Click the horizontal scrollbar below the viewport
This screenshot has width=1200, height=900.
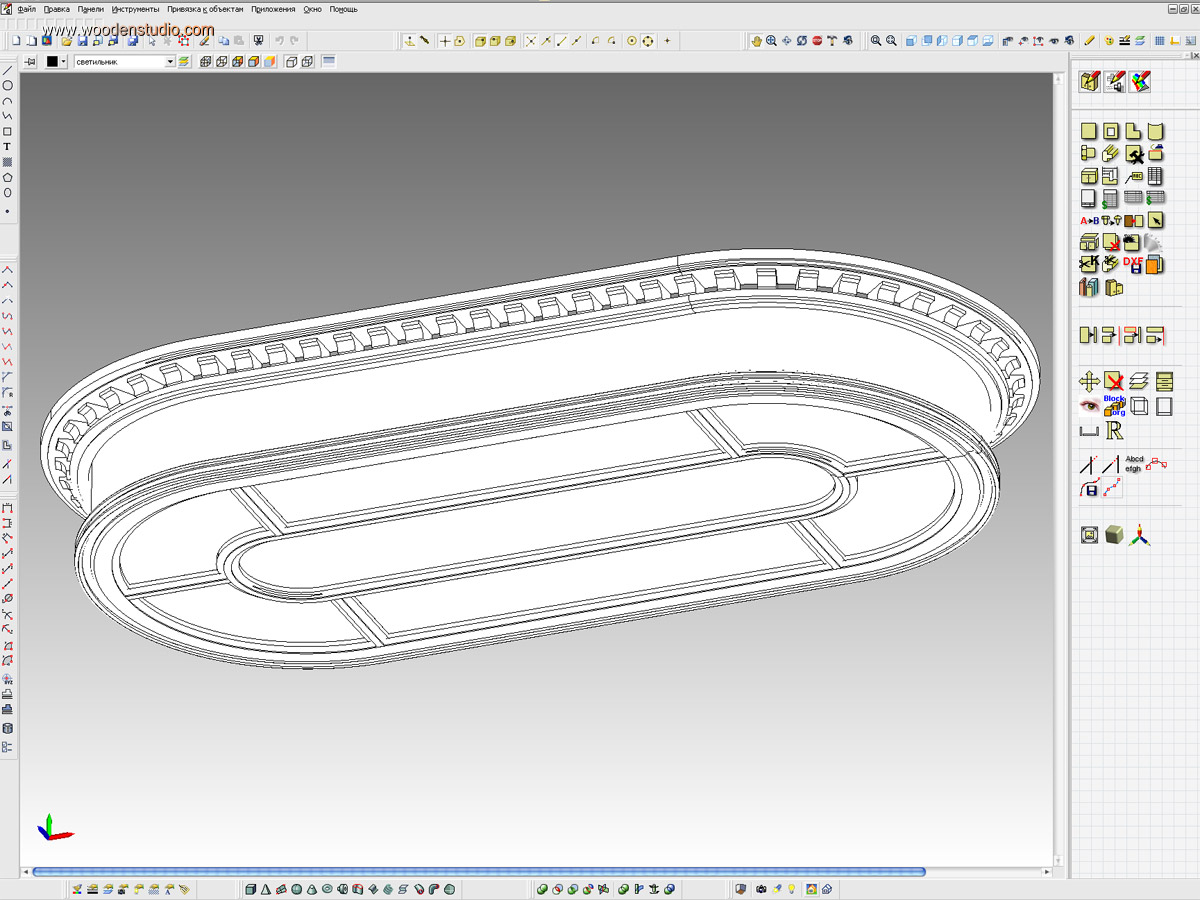(480, 872)
